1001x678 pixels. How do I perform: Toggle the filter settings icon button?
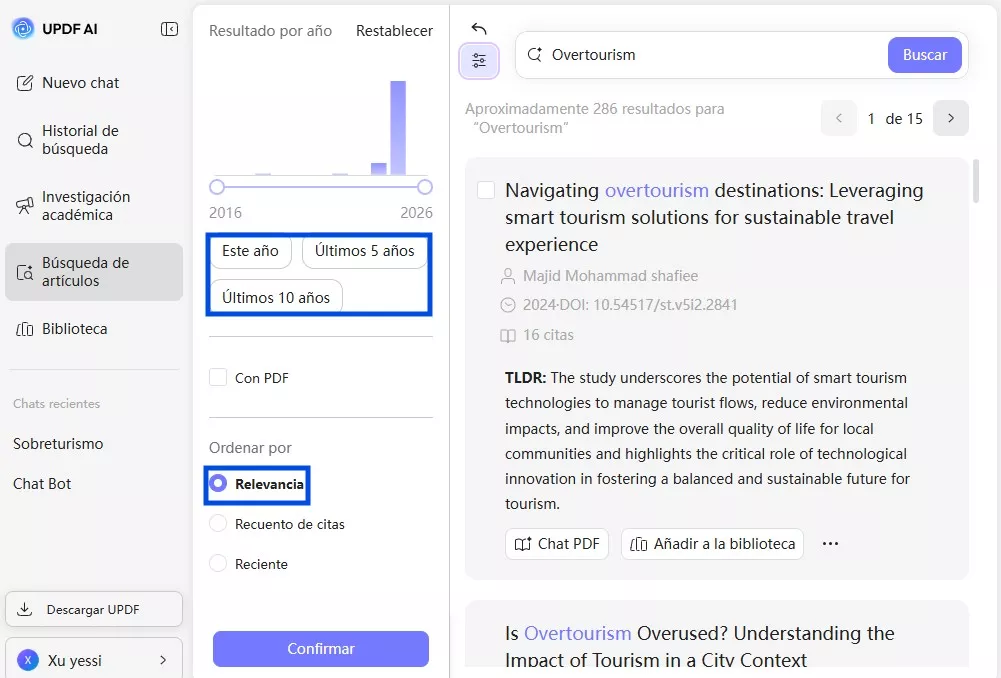point(479,61)
